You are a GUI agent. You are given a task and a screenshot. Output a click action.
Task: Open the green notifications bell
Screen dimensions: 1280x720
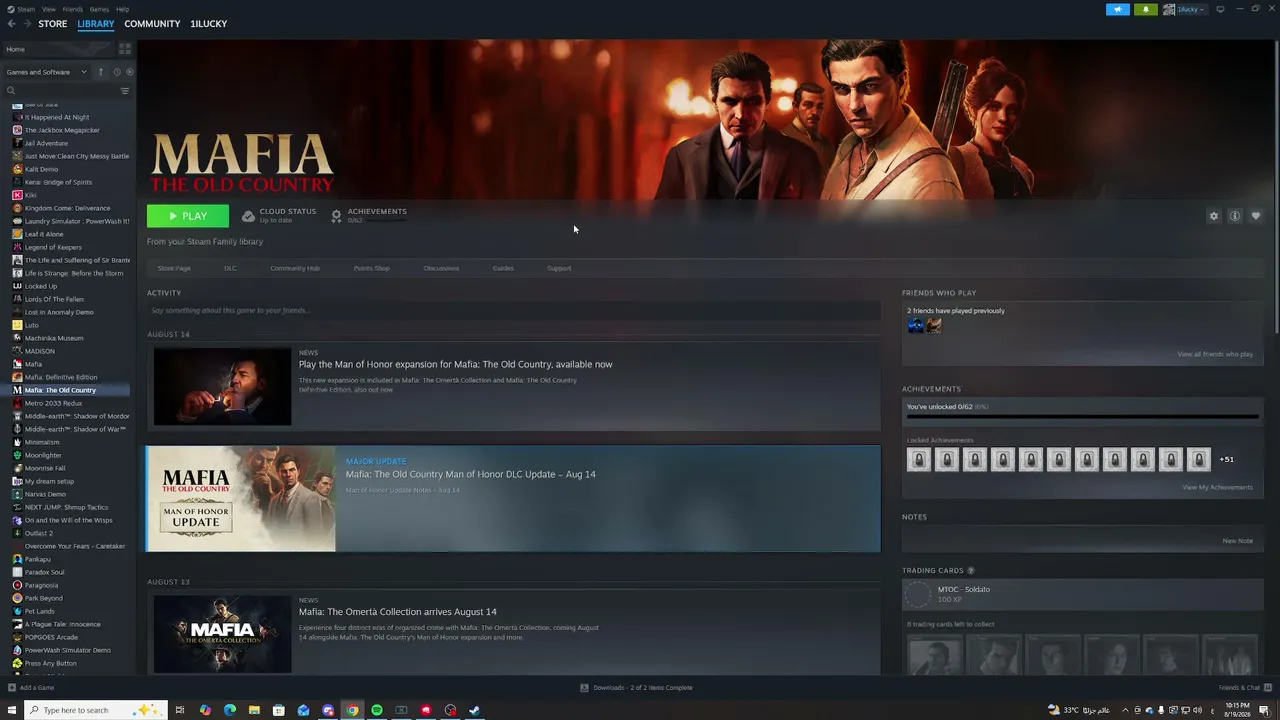pyautogui.click(x=1146, y=9)
